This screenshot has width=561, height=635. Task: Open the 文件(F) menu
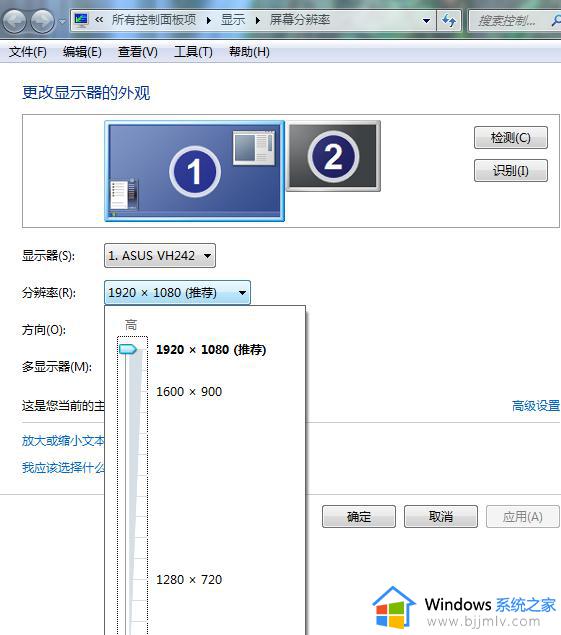(x=28, y=52)
